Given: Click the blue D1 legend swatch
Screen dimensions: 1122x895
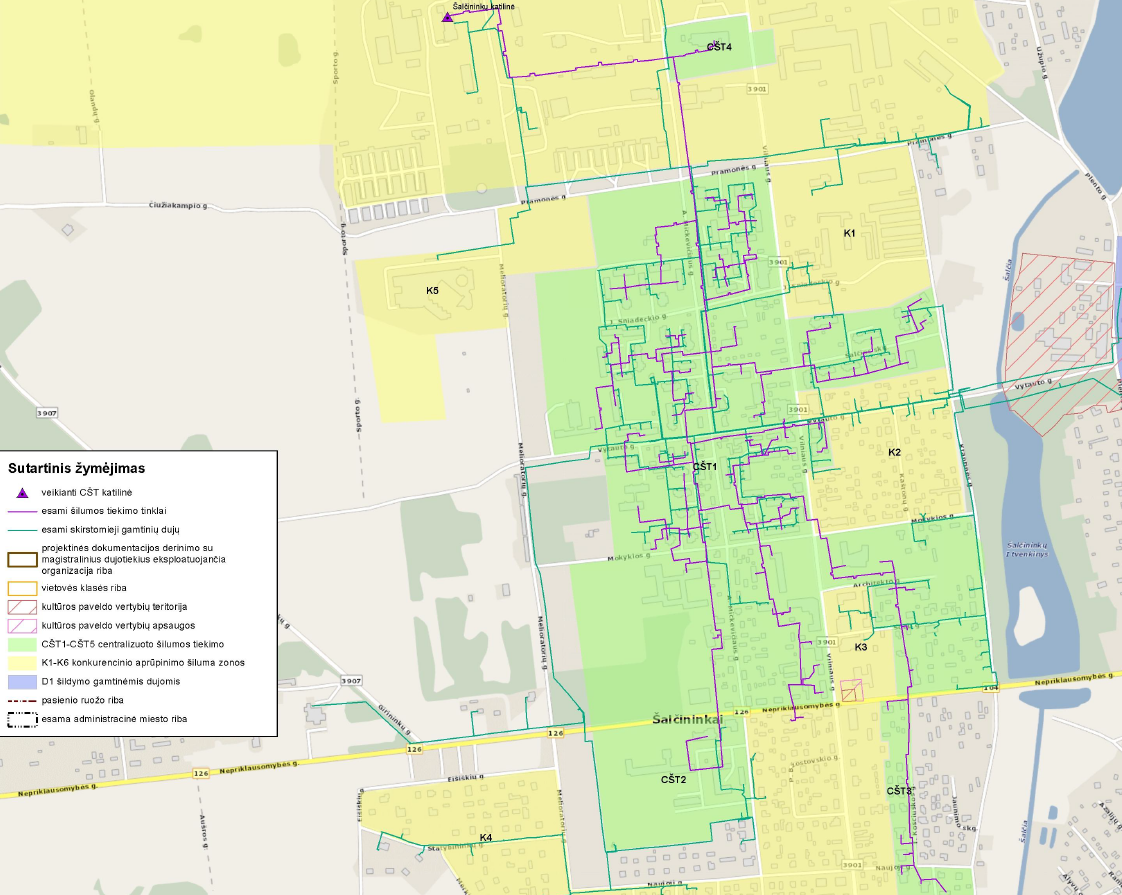Looking at the screenshot, I should tap(22, 682).
